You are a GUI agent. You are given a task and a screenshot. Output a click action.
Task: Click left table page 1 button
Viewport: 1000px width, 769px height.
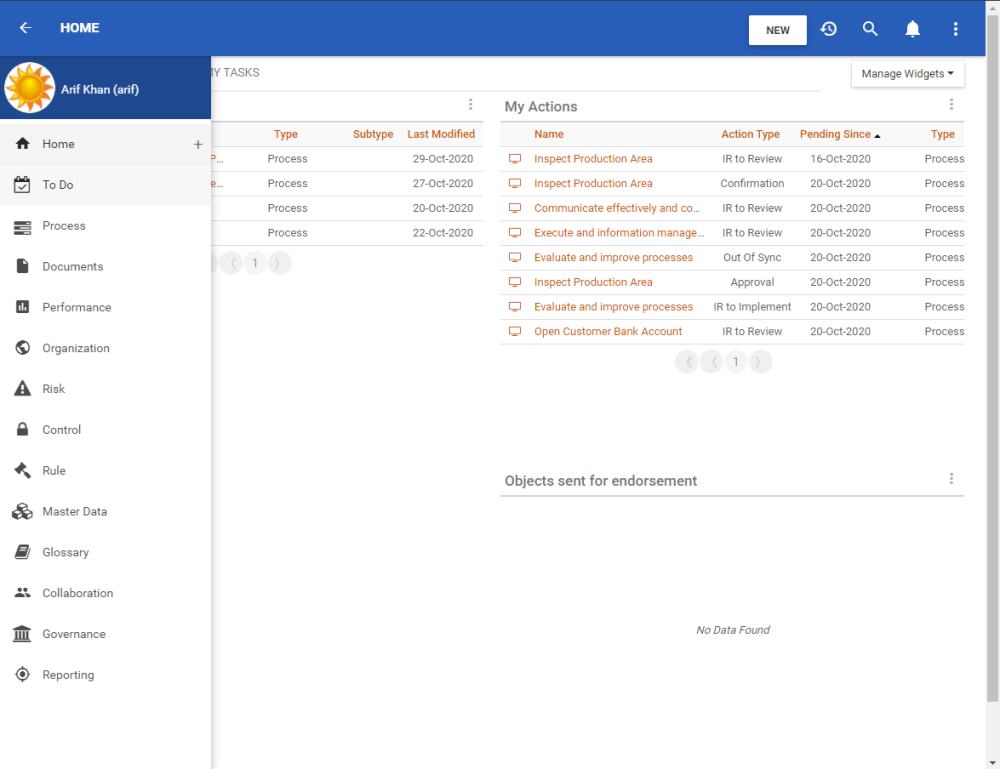pyautogui.click(x=255, y=263)
